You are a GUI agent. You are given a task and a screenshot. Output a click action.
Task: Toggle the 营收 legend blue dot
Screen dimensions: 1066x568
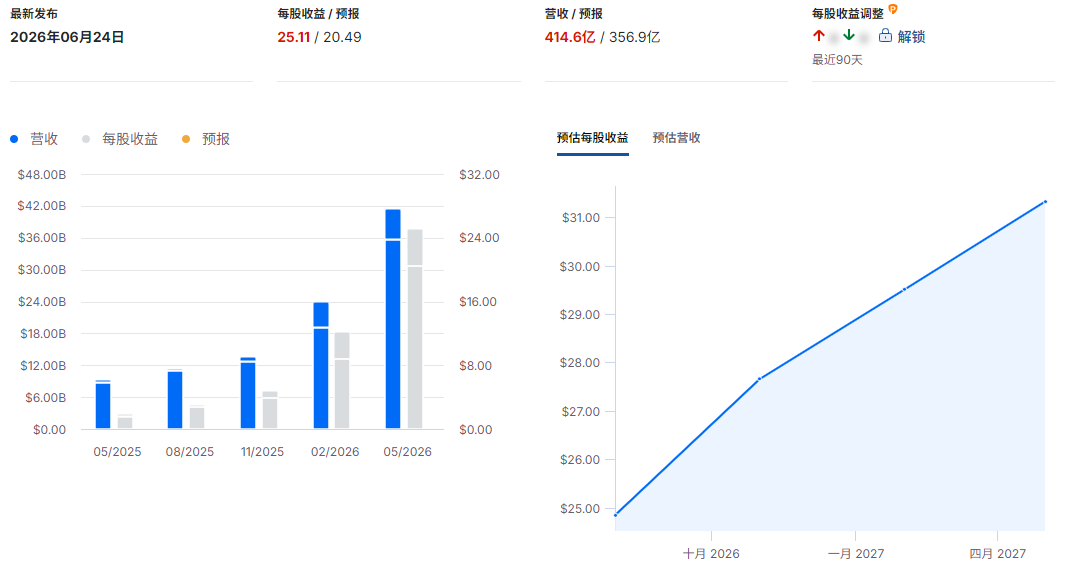pos(14,139)
